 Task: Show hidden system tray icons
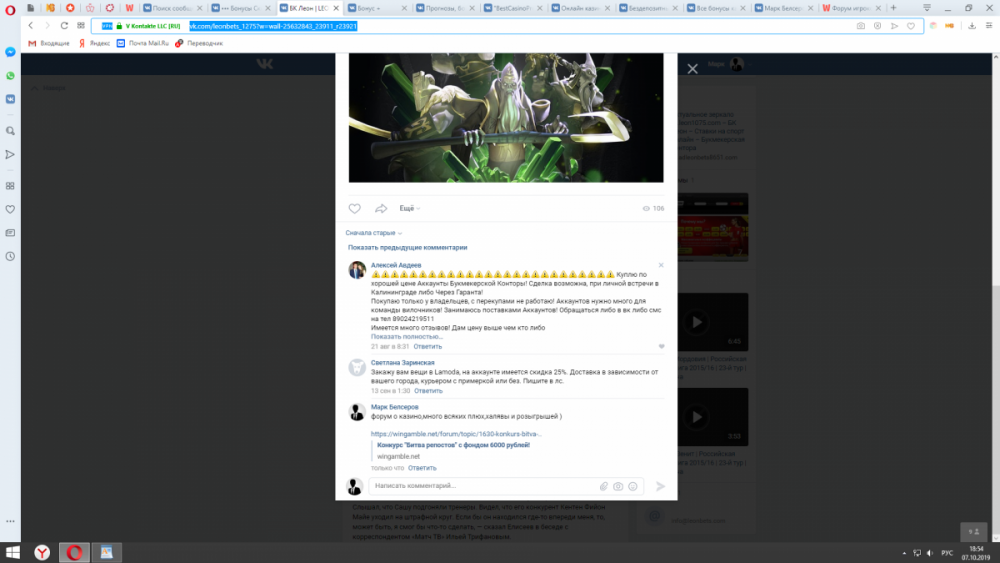click(x=904, y=553)
